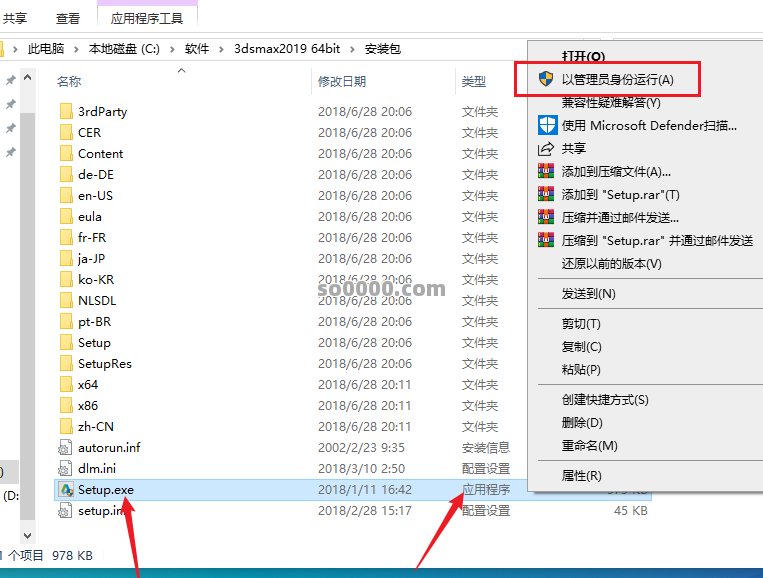Open the 发送到(N) submenu
The height and width of the screenshot is (578, 763).
[x=588, y=293]
